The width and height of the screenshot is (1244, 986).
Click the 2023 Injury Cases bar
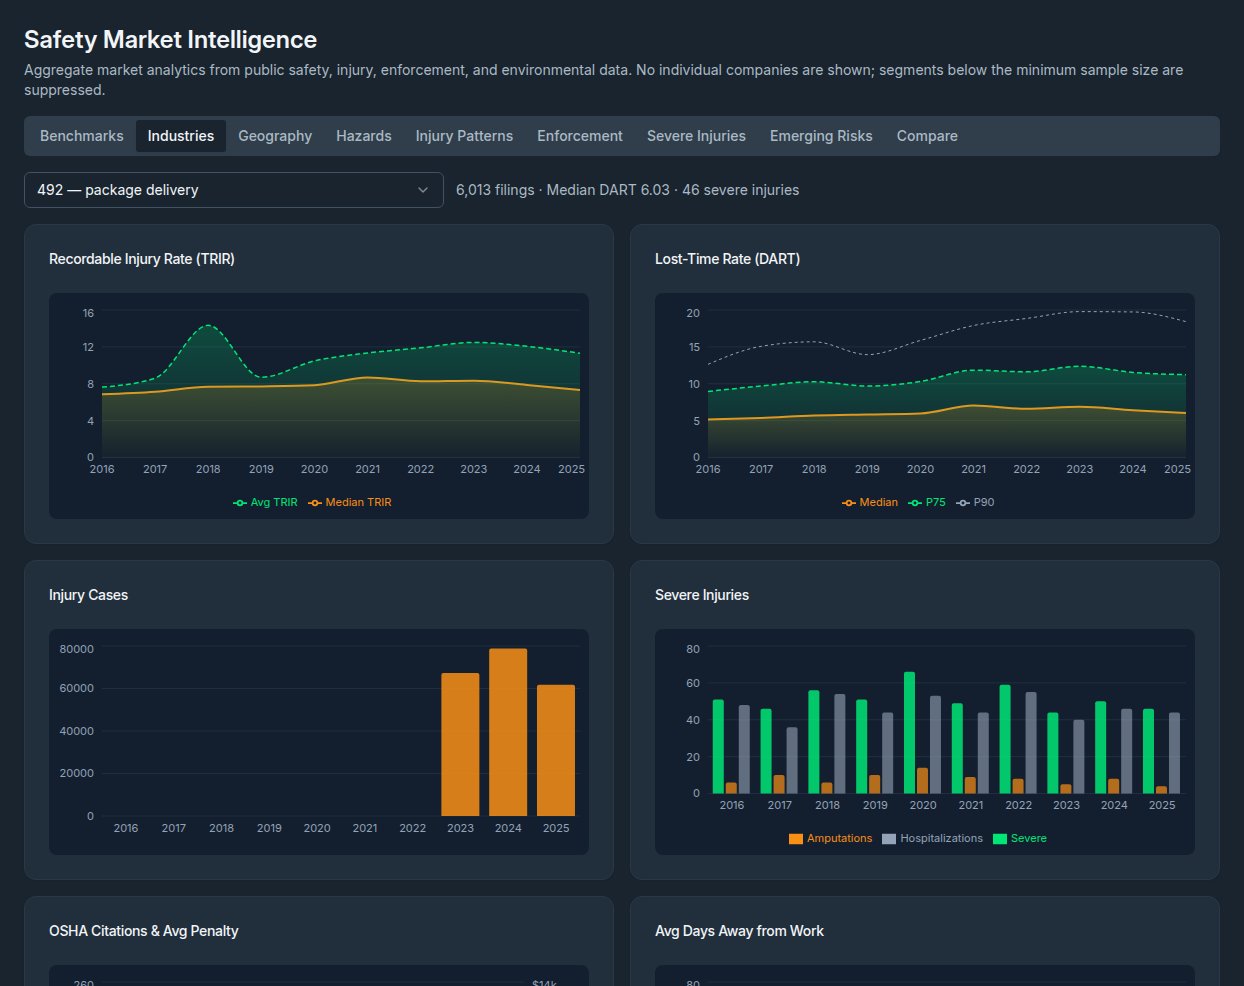460,744
